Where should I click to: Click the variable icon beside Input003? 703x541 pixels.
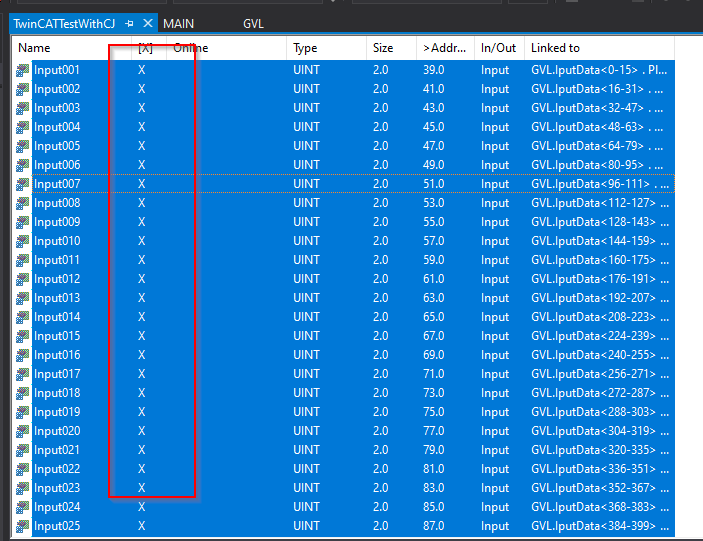[x=22, y=108]
